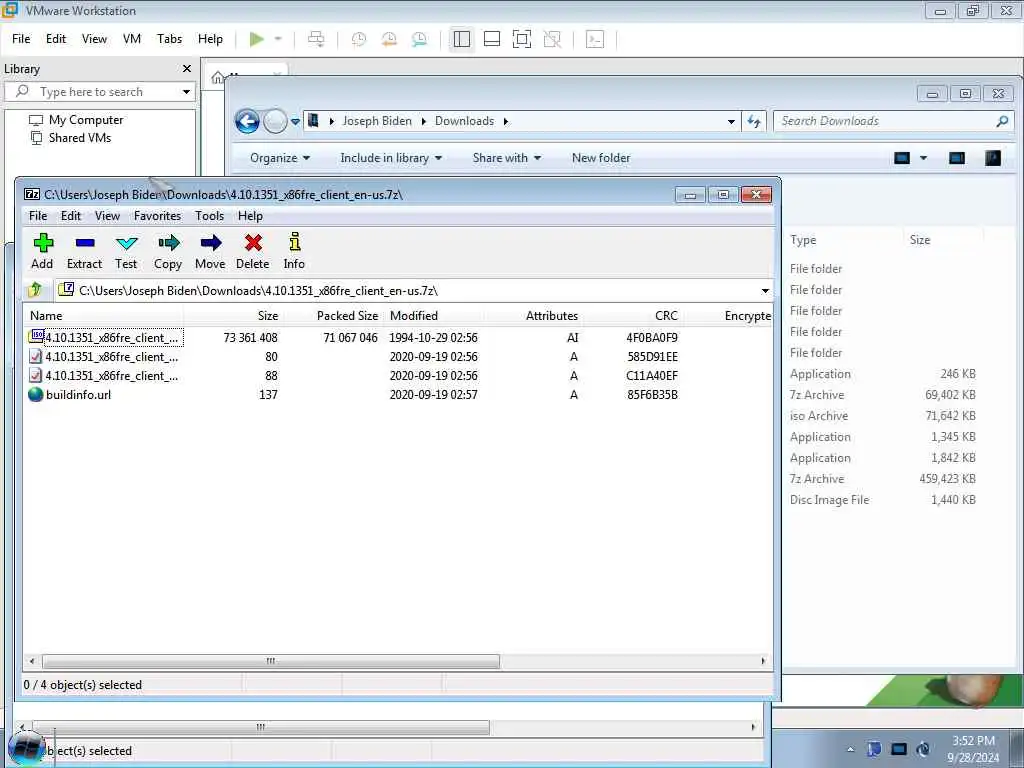Open the VMware Tabs menu
This screenshot has height=768, width=1024.
click(x=170, y=39)
